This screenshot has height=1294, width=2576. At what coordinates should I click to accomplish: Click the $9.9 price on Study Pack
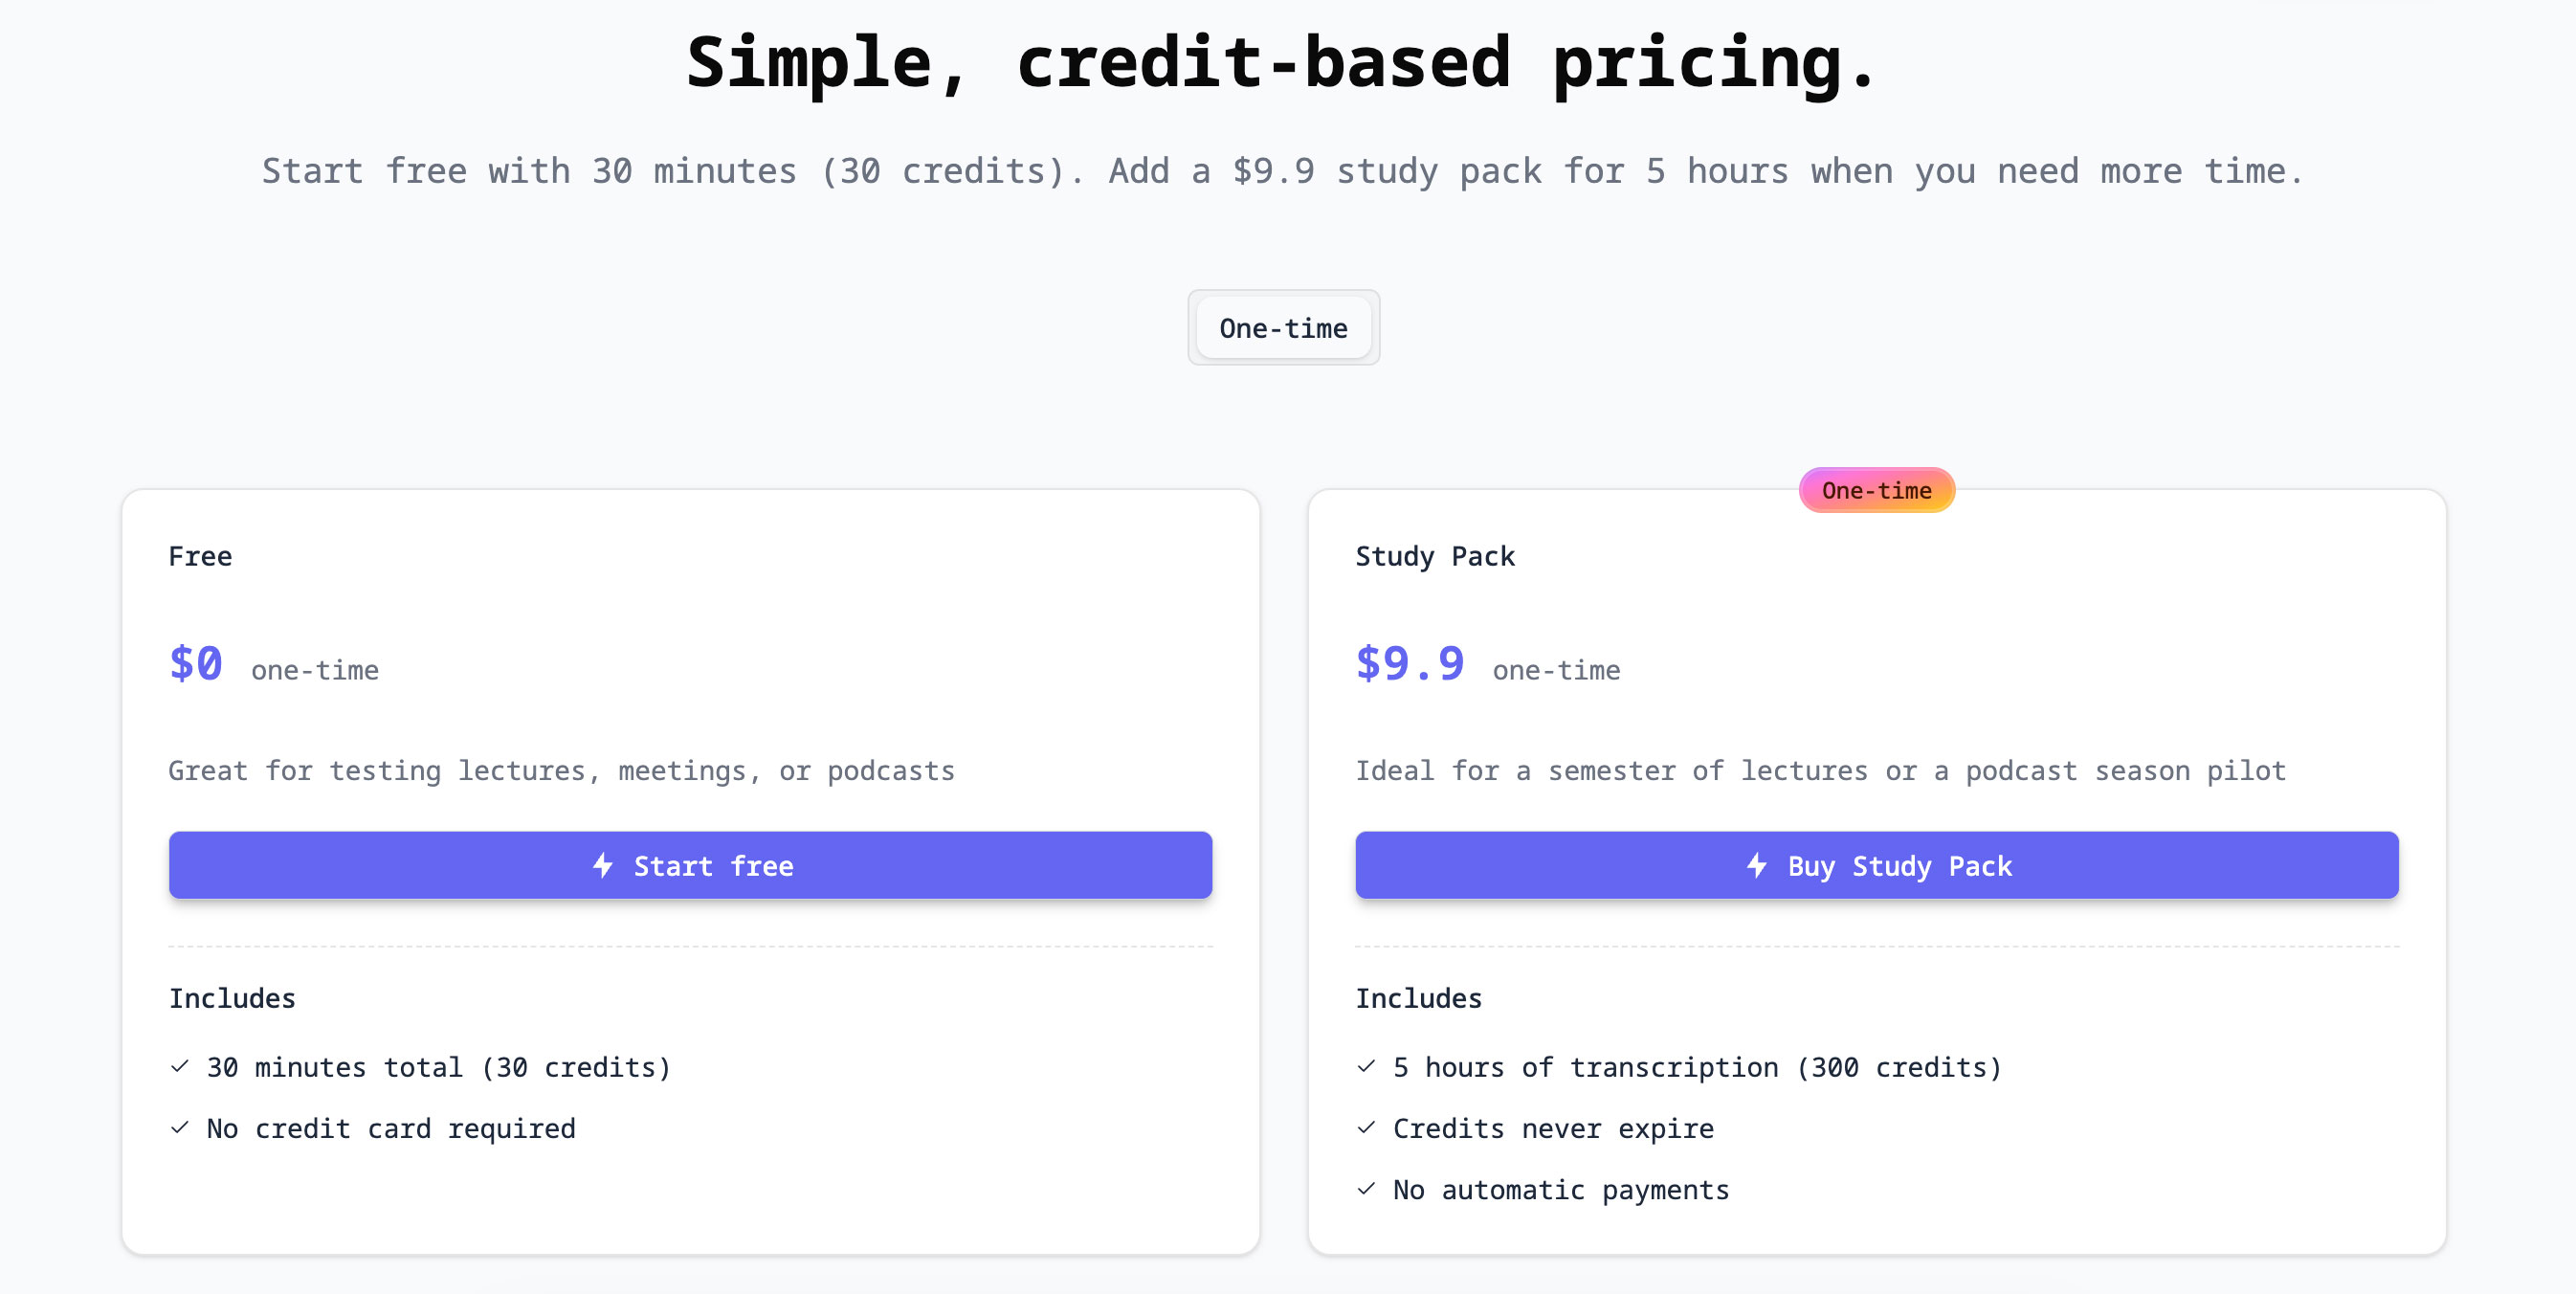point(1409,663)
